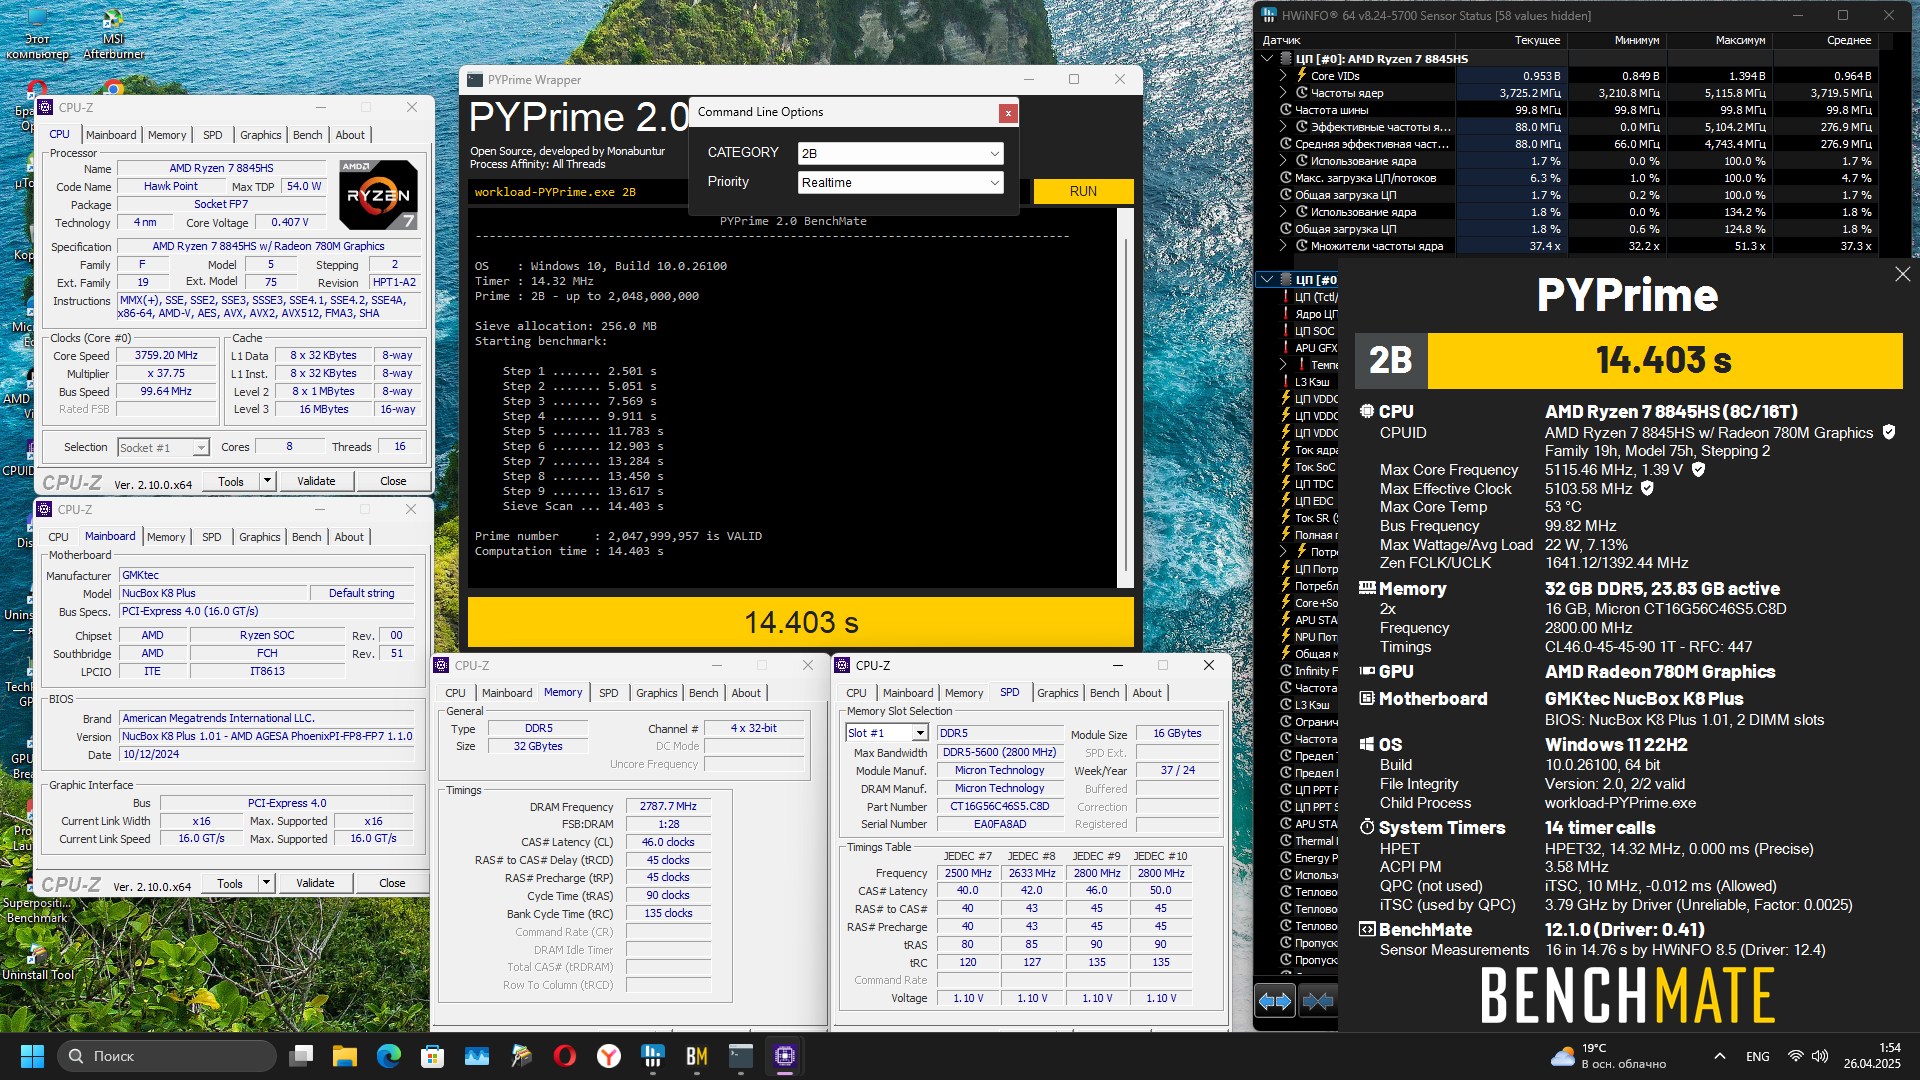
Task: Open Socket #1 selection dropdown in CPU-Z
Action: coord(163,447)
